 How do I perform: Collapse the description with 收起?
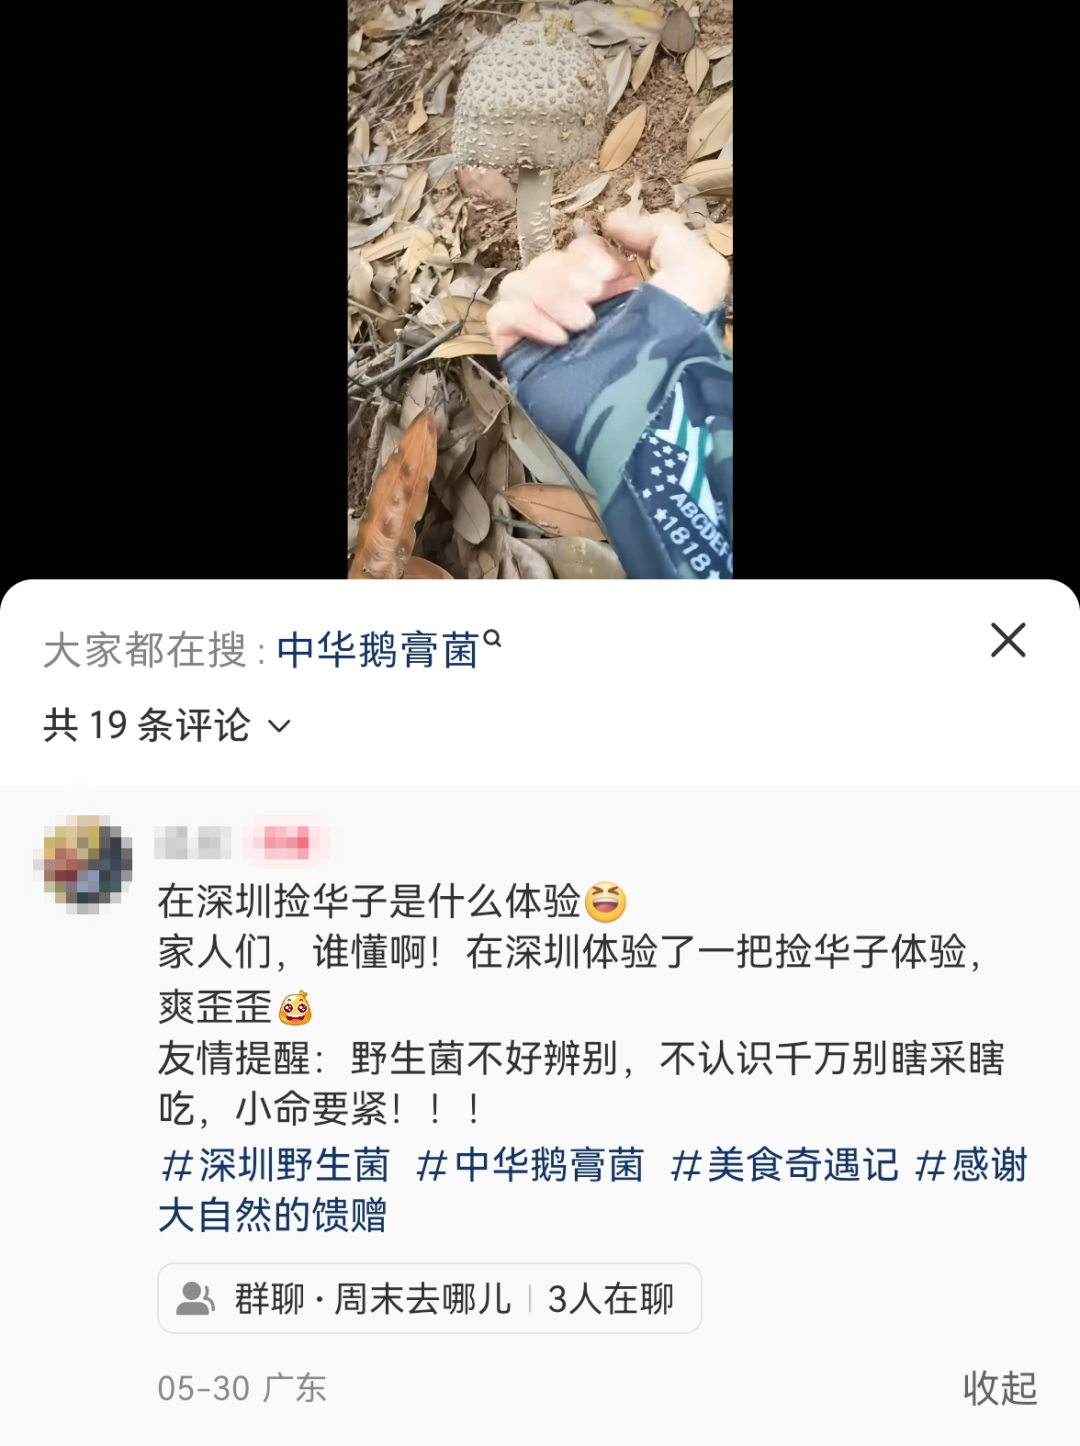pyautogui.click(x=1000, y=1388)
